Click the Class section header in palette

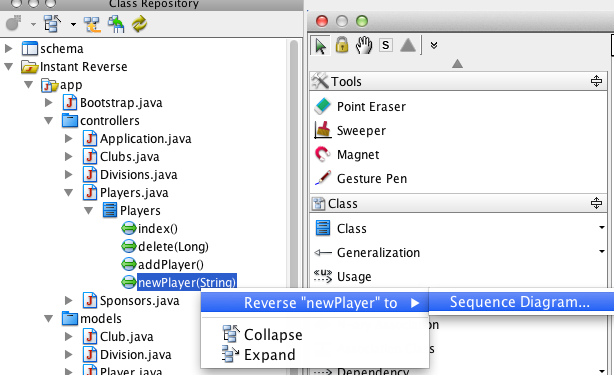pyautogui.click(x=458, y=204)
